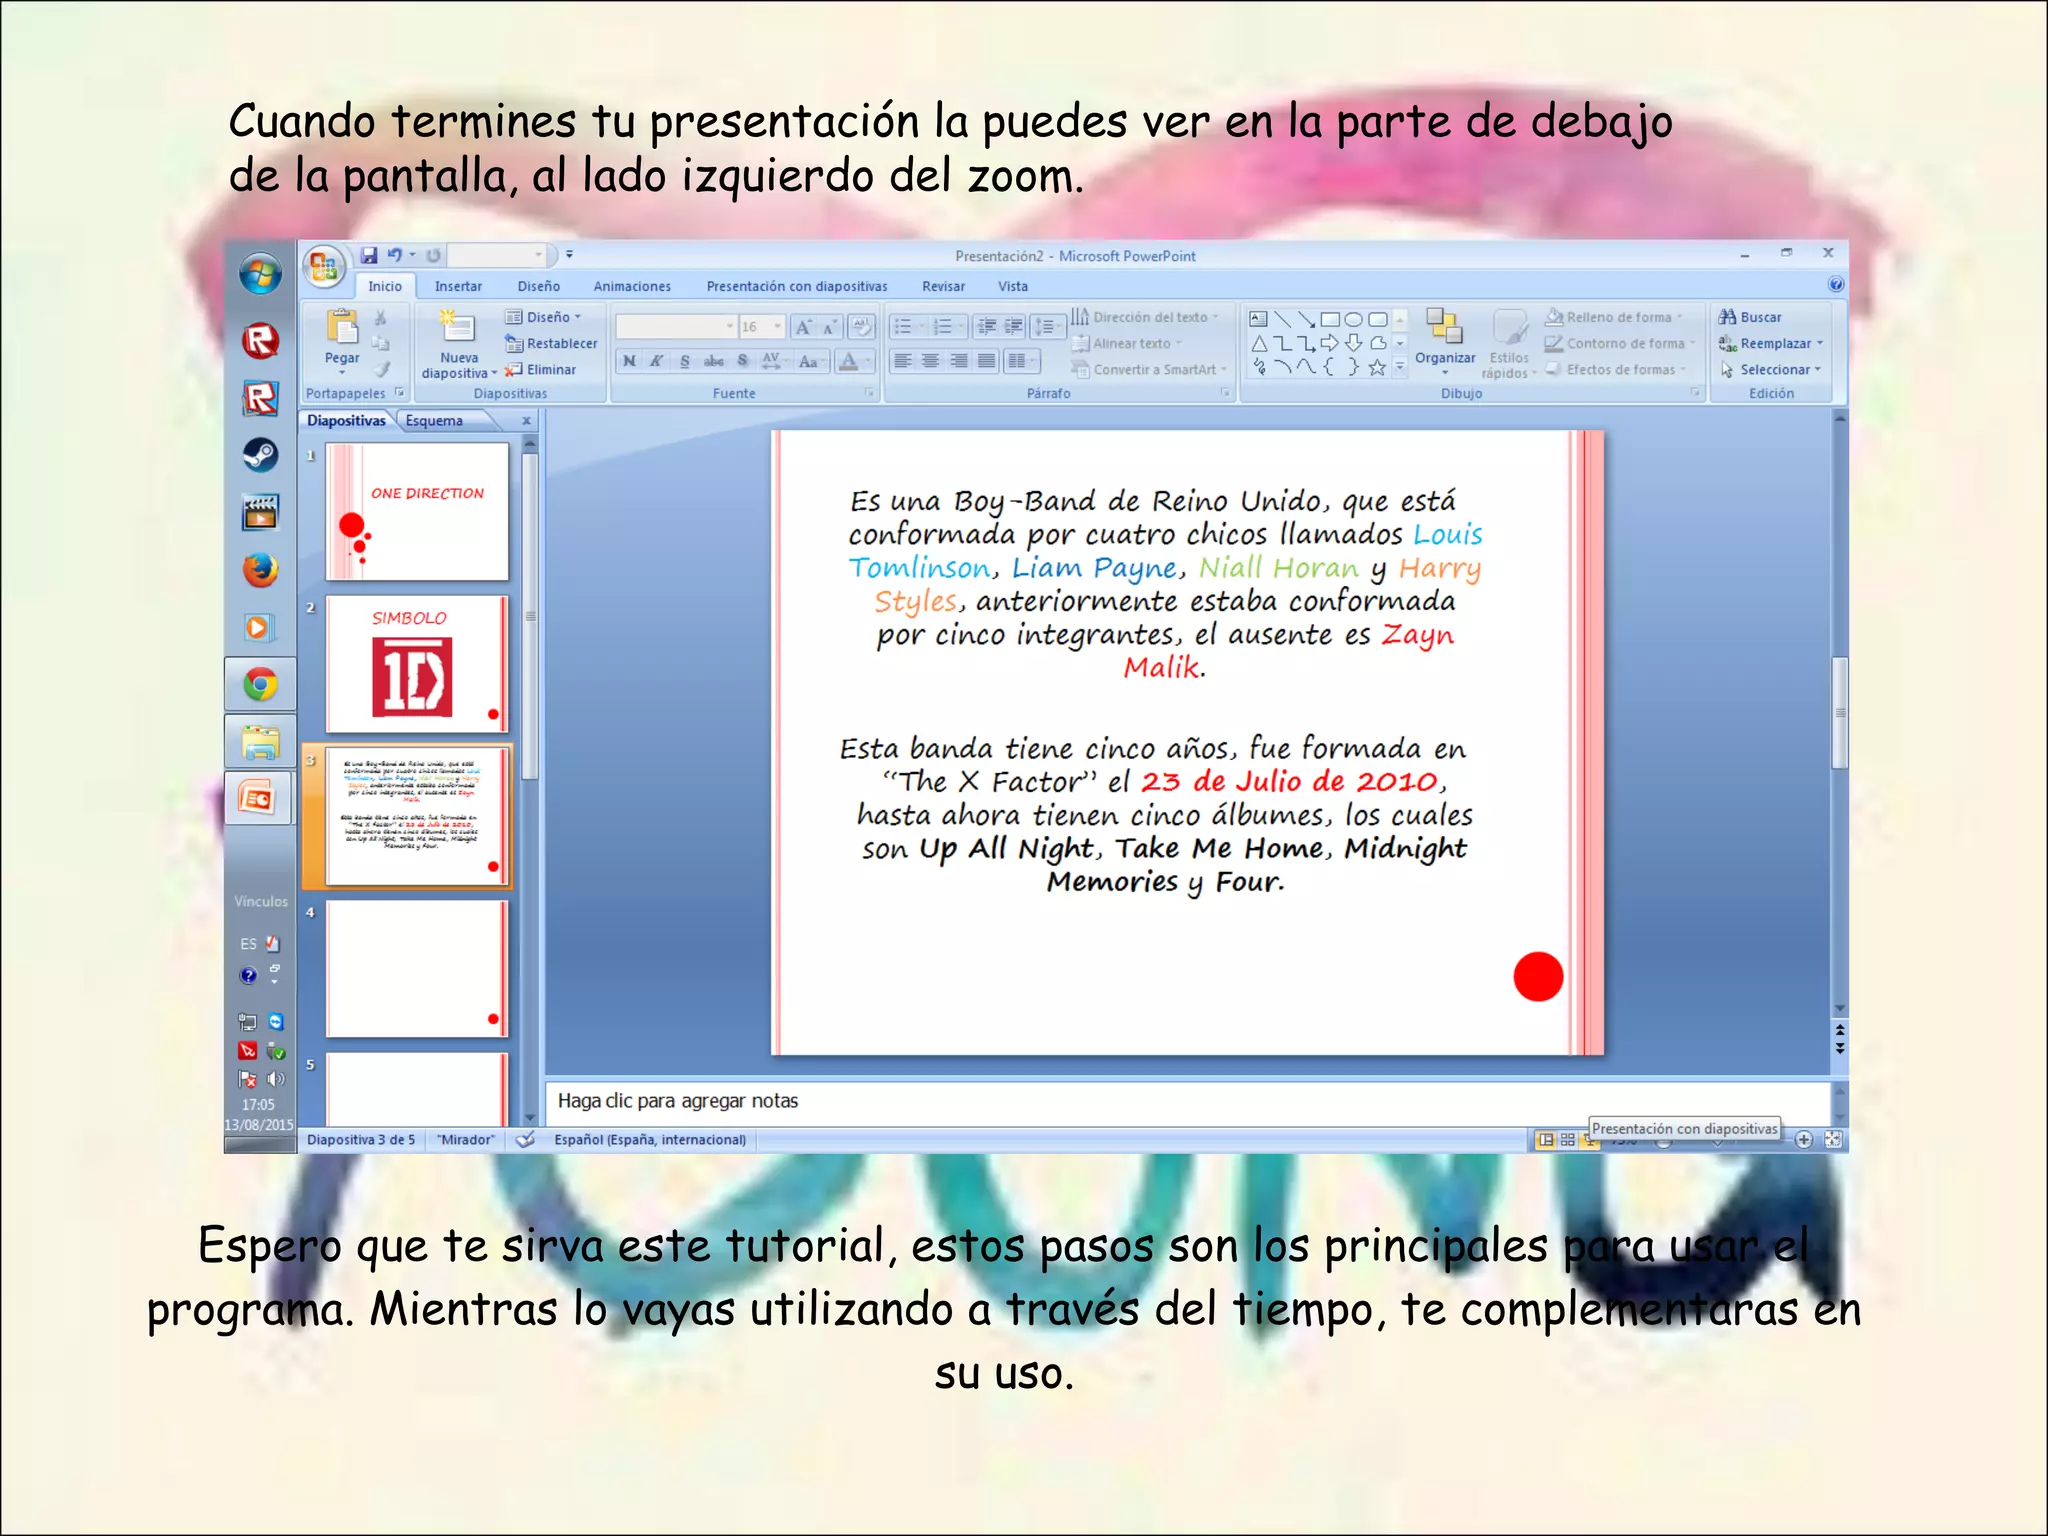Start slideshow from status bar icon
This screenshot has height=1536, width=2048.
1589,1140
